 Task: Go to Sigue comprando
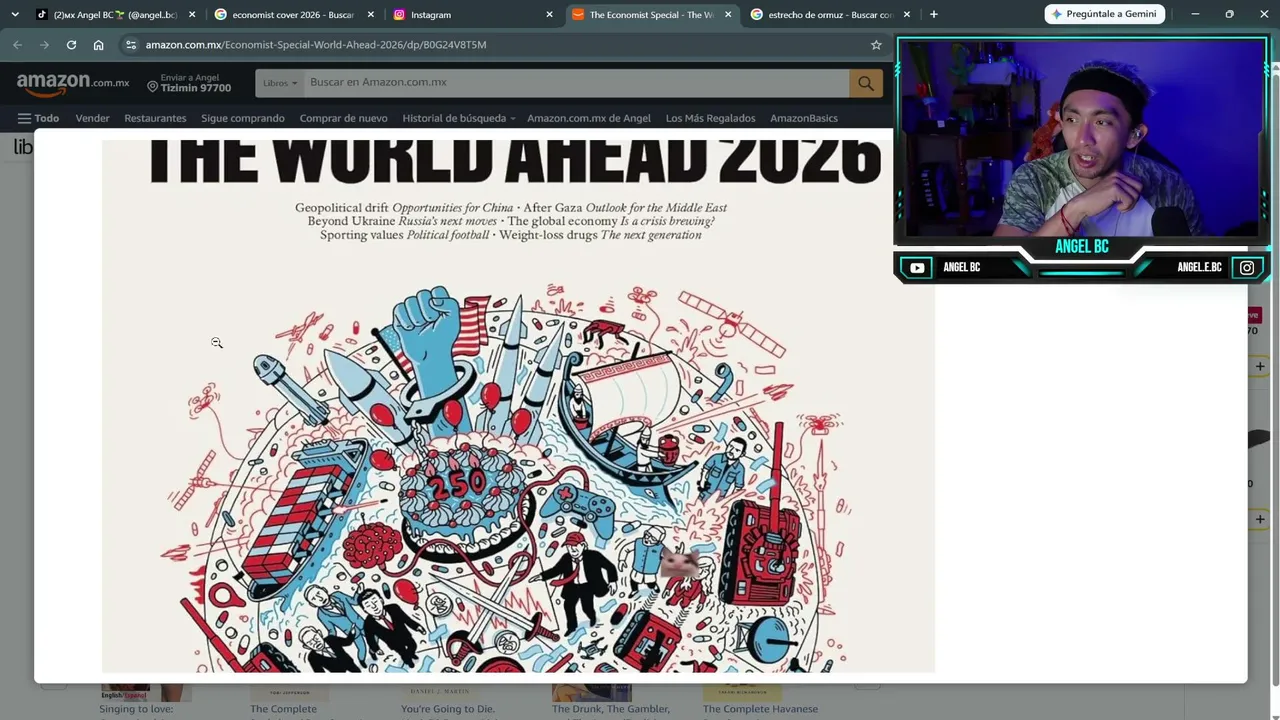click(x=243, y=118)
